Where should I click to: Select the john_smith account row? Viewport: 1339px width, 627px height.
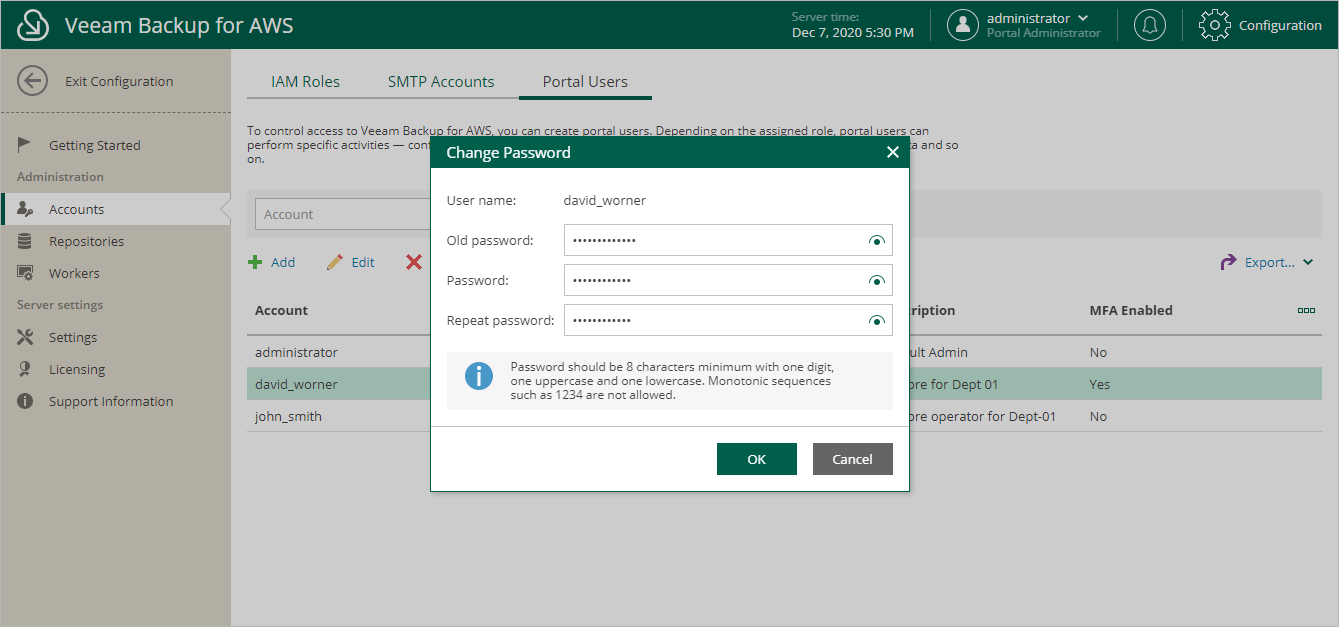pos(784,416)
